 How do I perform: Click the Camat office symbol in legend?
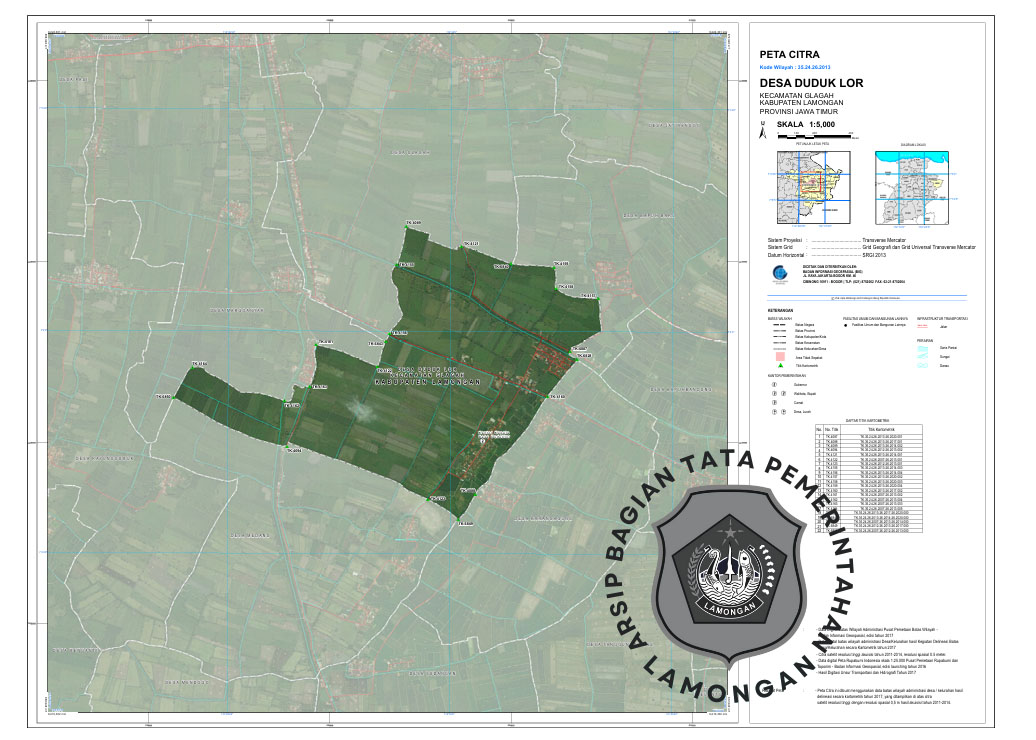coord(773,402)
